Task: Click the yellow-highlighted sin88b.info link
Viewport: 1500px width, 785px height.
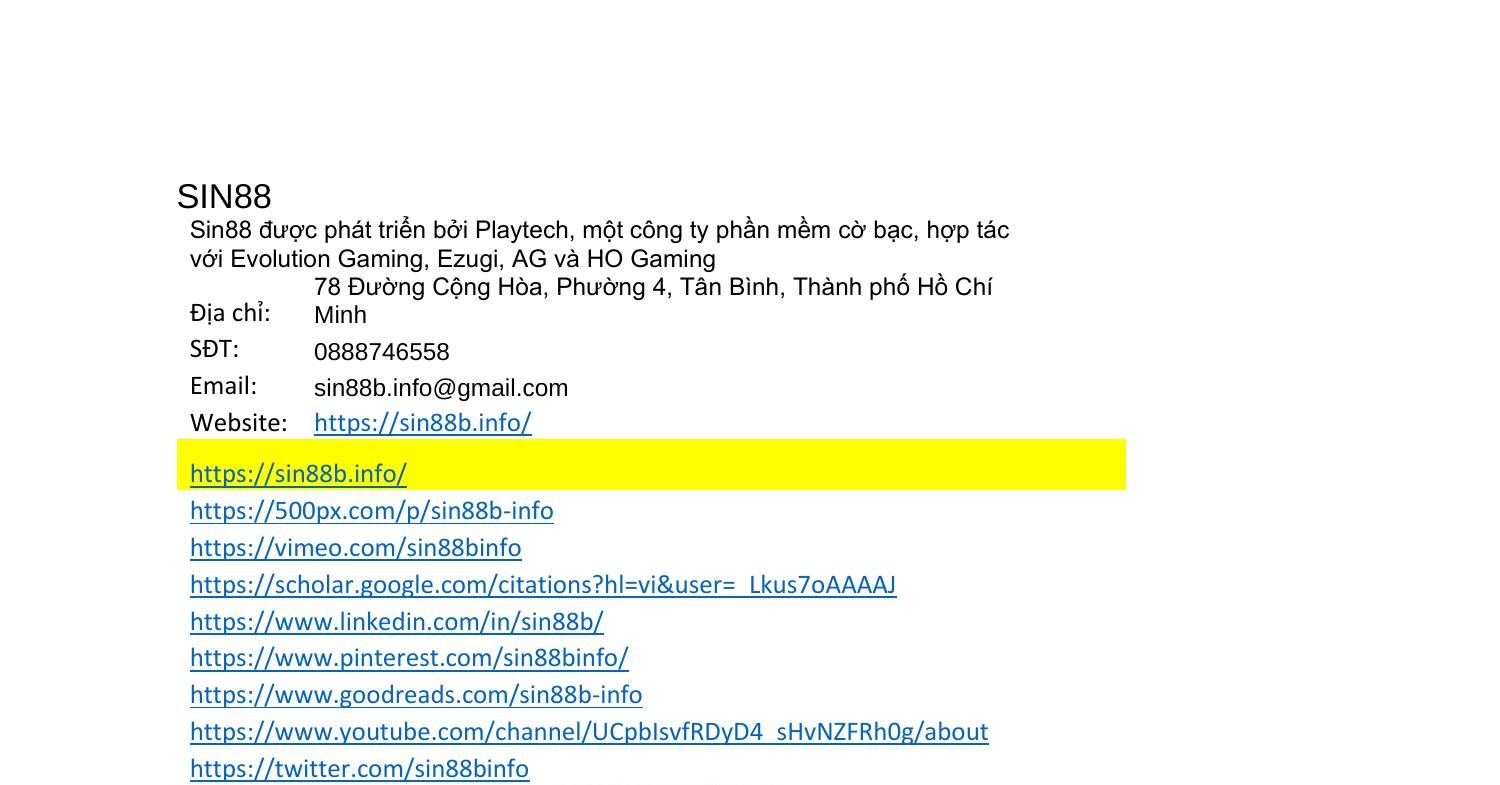Action: (298, 473)
